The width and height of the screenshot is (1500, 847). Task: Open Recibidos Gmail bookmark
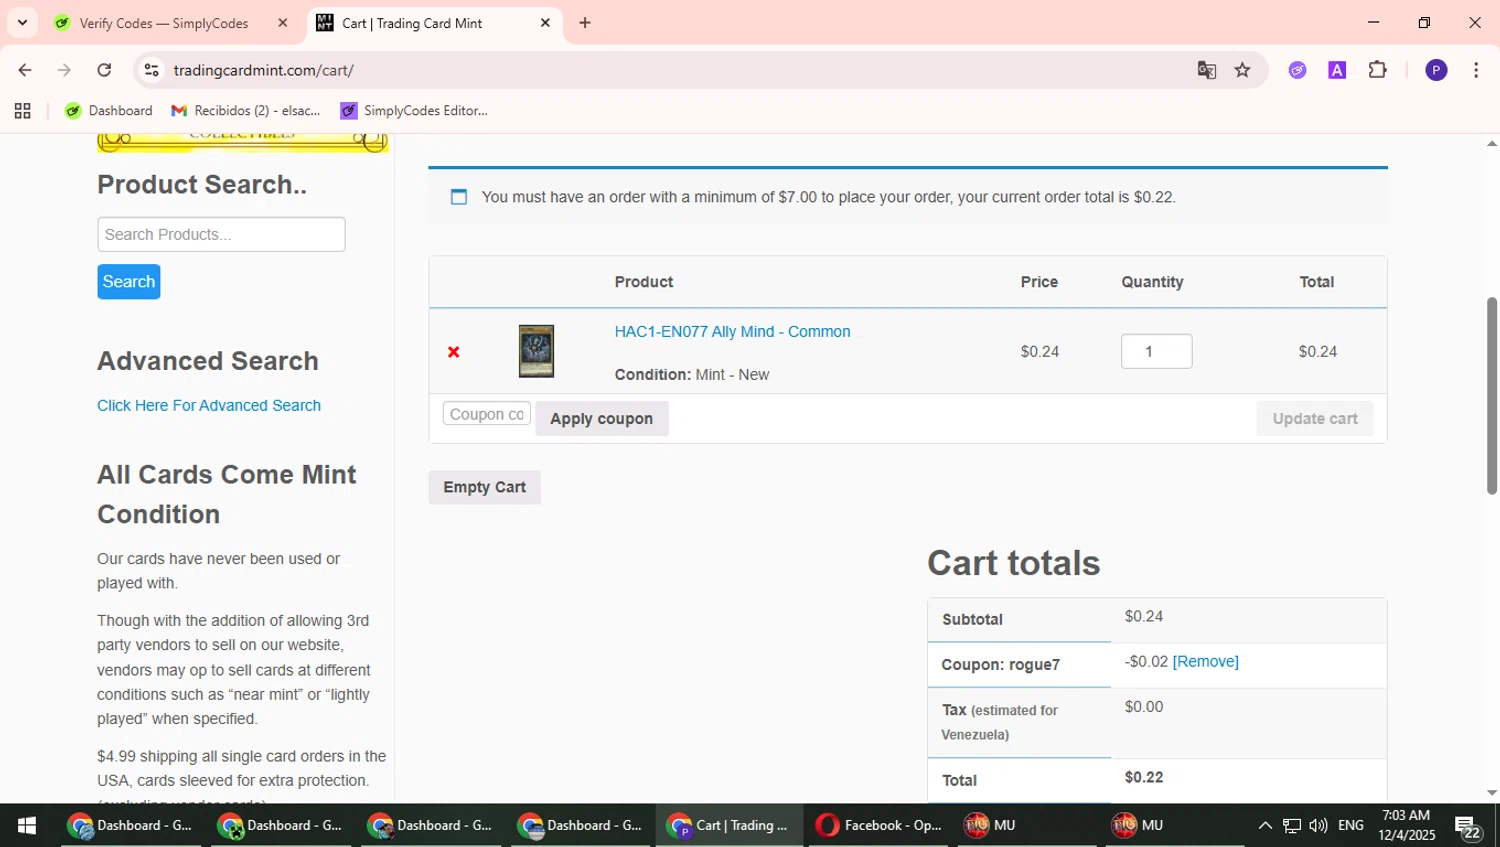pos(246,111)
